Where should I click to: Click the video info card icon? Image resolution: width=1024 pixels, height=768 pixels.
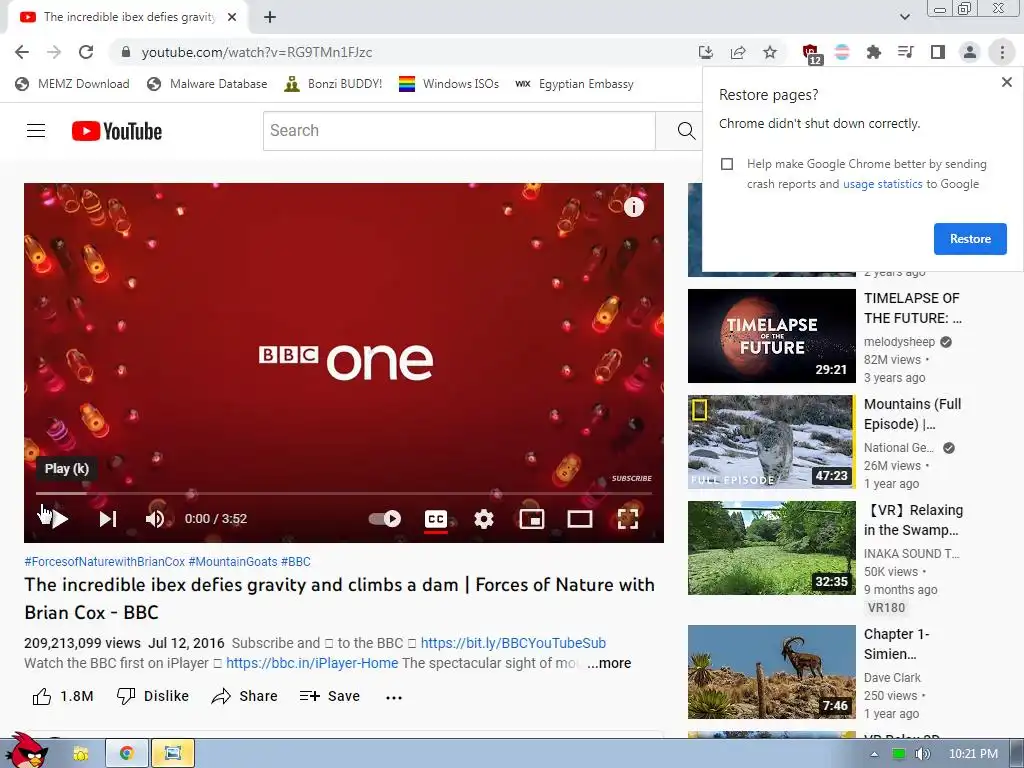[x=633, y=207]
